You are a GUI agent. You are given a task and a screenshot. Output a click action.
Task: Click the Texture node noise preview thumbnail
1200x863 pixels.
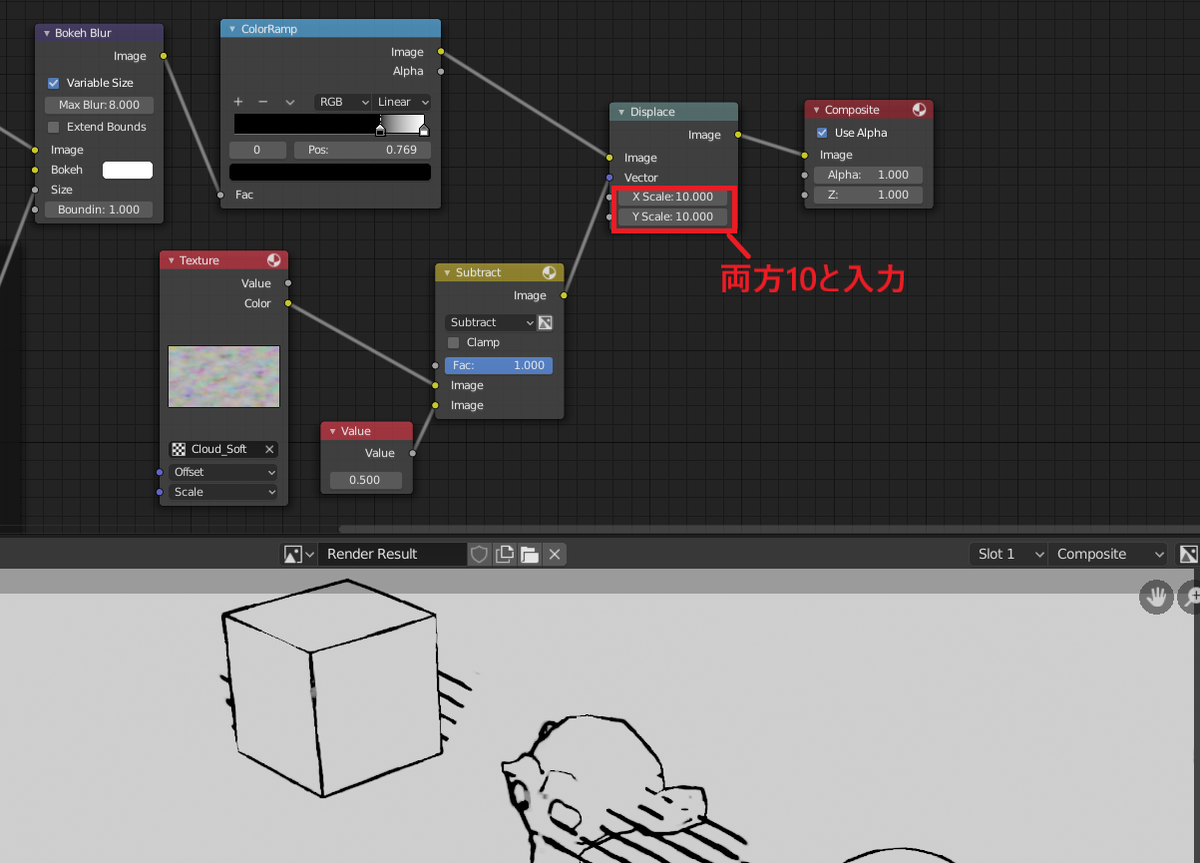pos(224,377)
